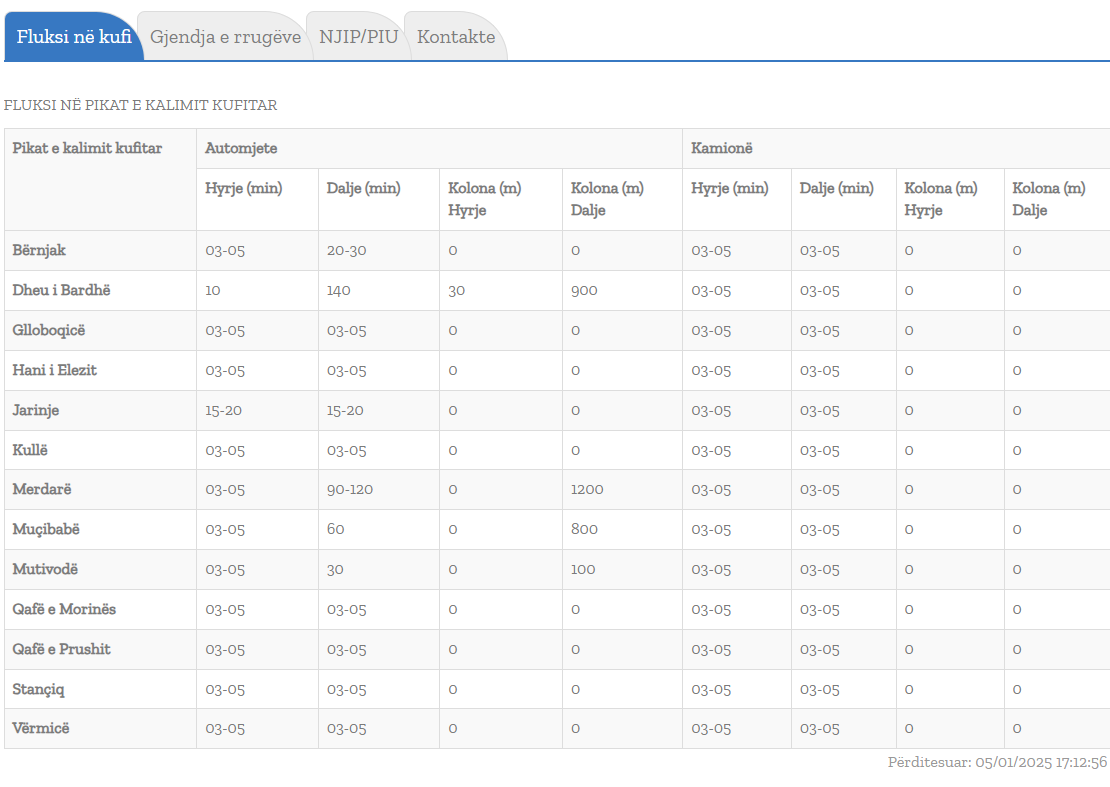
Task: Select the Dheu i Bardhë row name
Action: click(61, 290)
